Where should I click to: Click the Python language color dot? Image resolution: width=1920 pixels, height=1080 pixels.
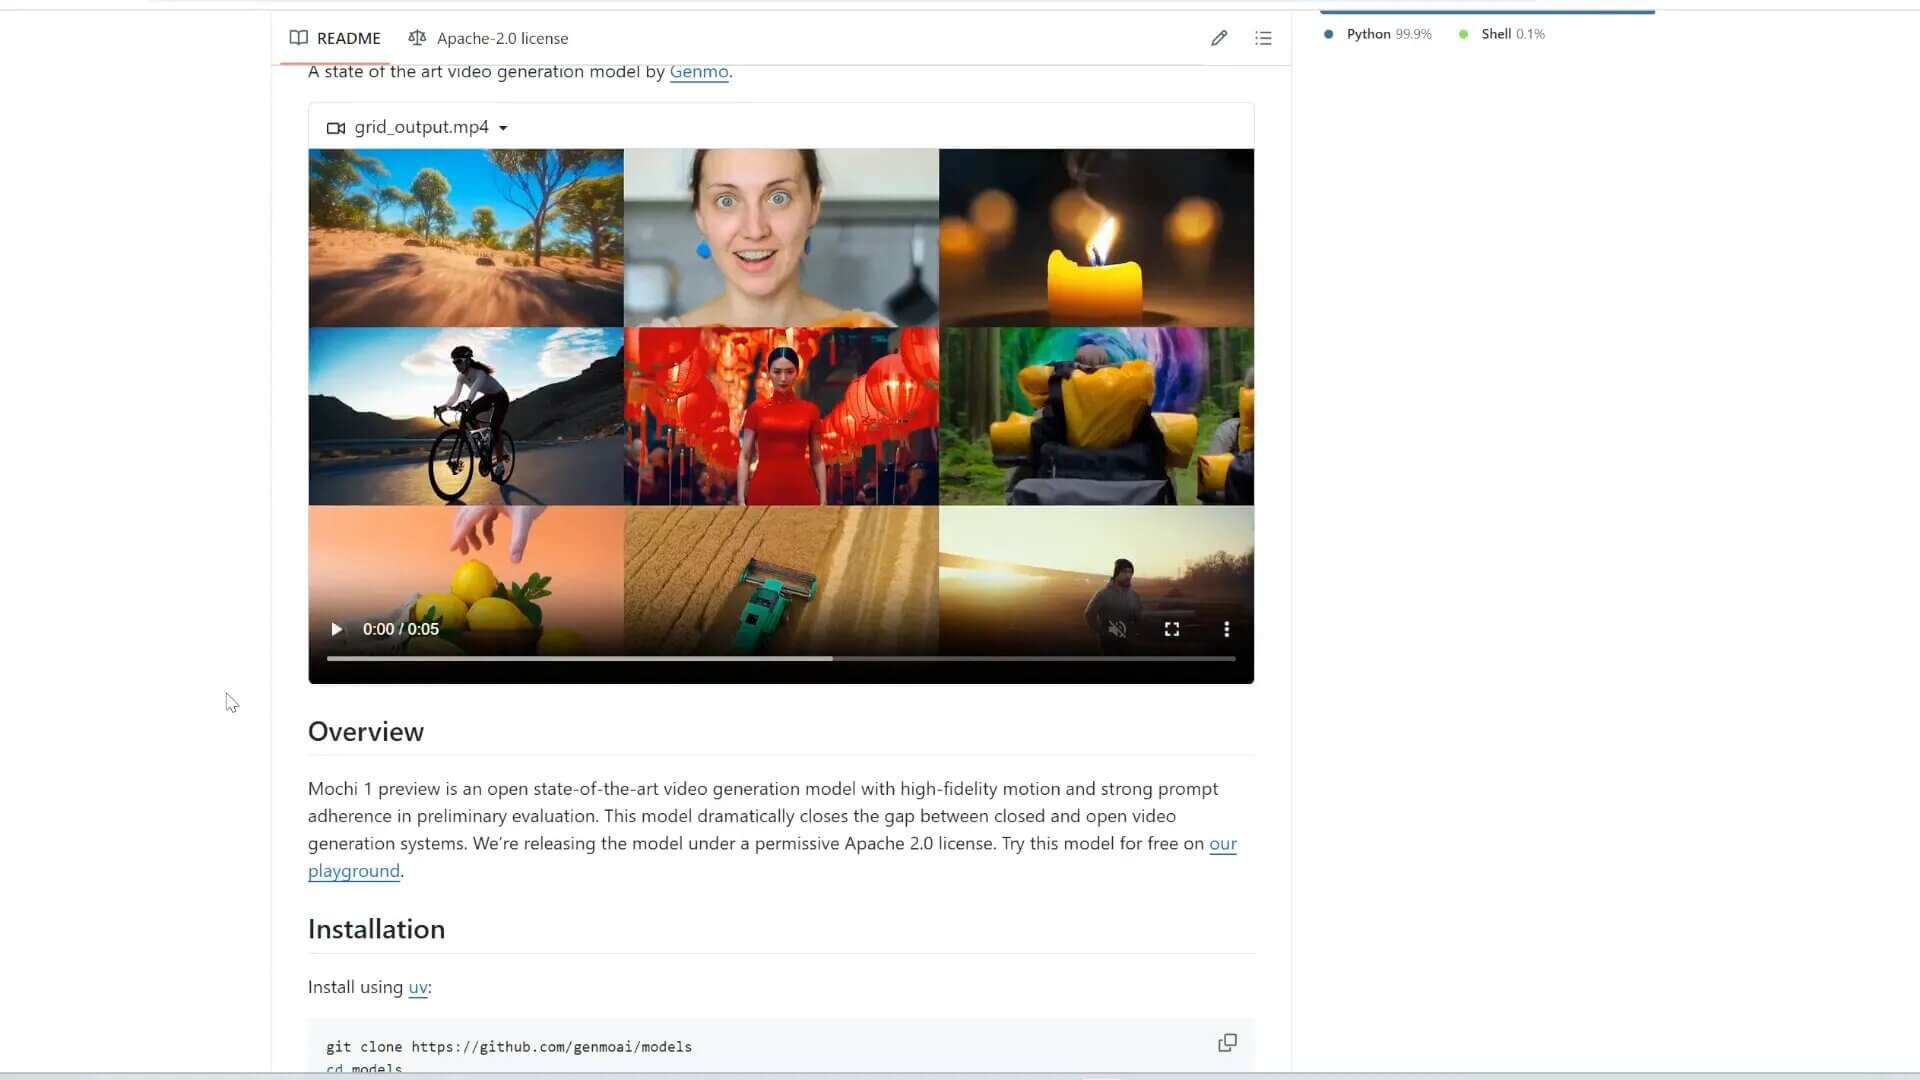(x=1329, y=34)
